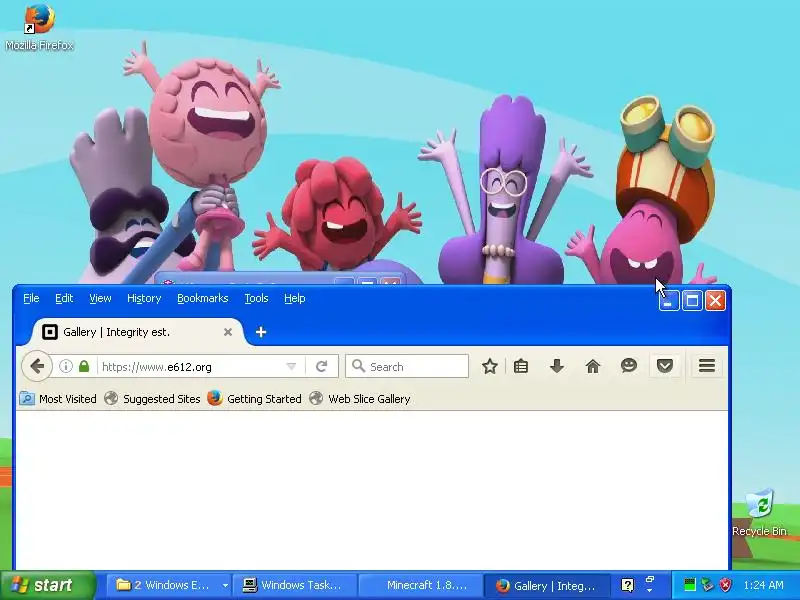Viewport: 800px width, 600px height.
Task: Switch to Minecraft 1.8 taskbar button
Action: [421, 585]
